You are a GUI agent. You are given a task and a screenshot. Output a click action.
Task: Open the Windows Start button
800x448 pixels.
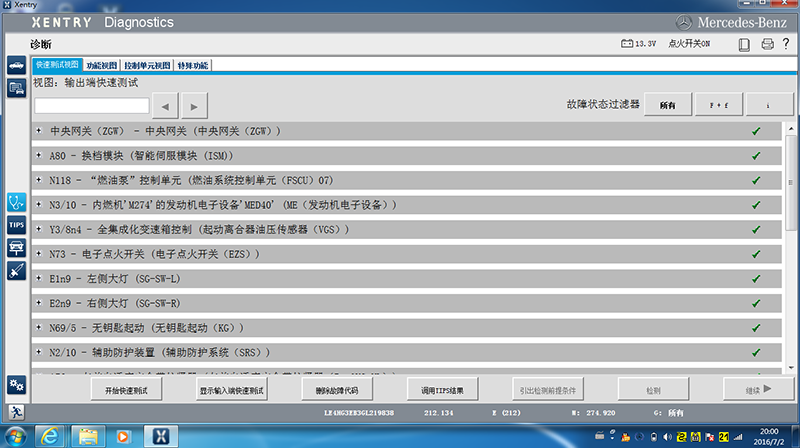coord(15,437)
